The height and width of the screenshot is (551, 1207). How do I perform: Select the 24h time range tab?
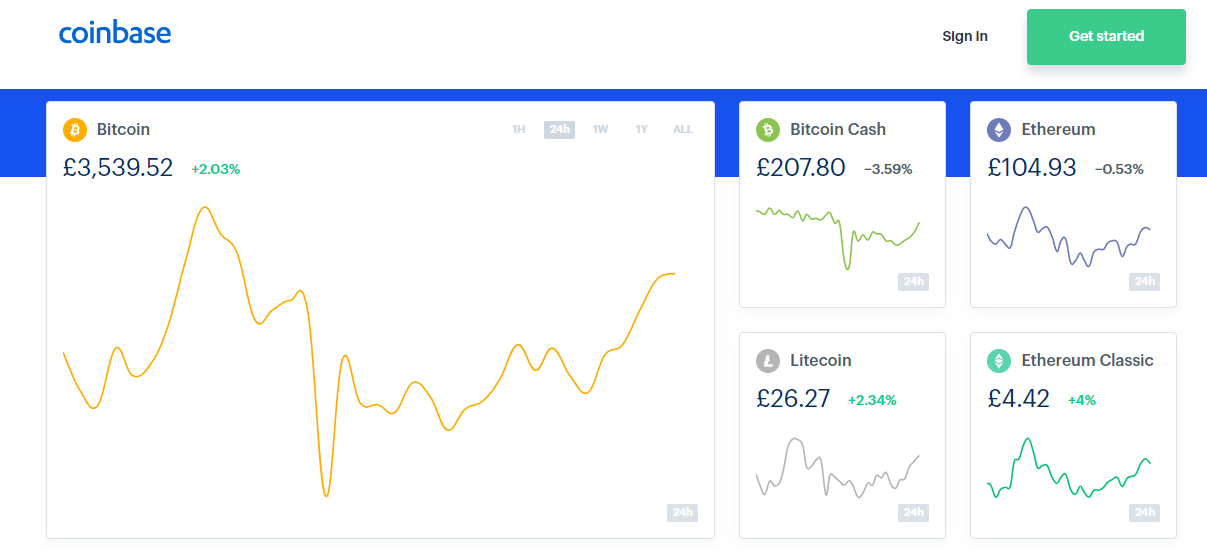click(559, 129)
